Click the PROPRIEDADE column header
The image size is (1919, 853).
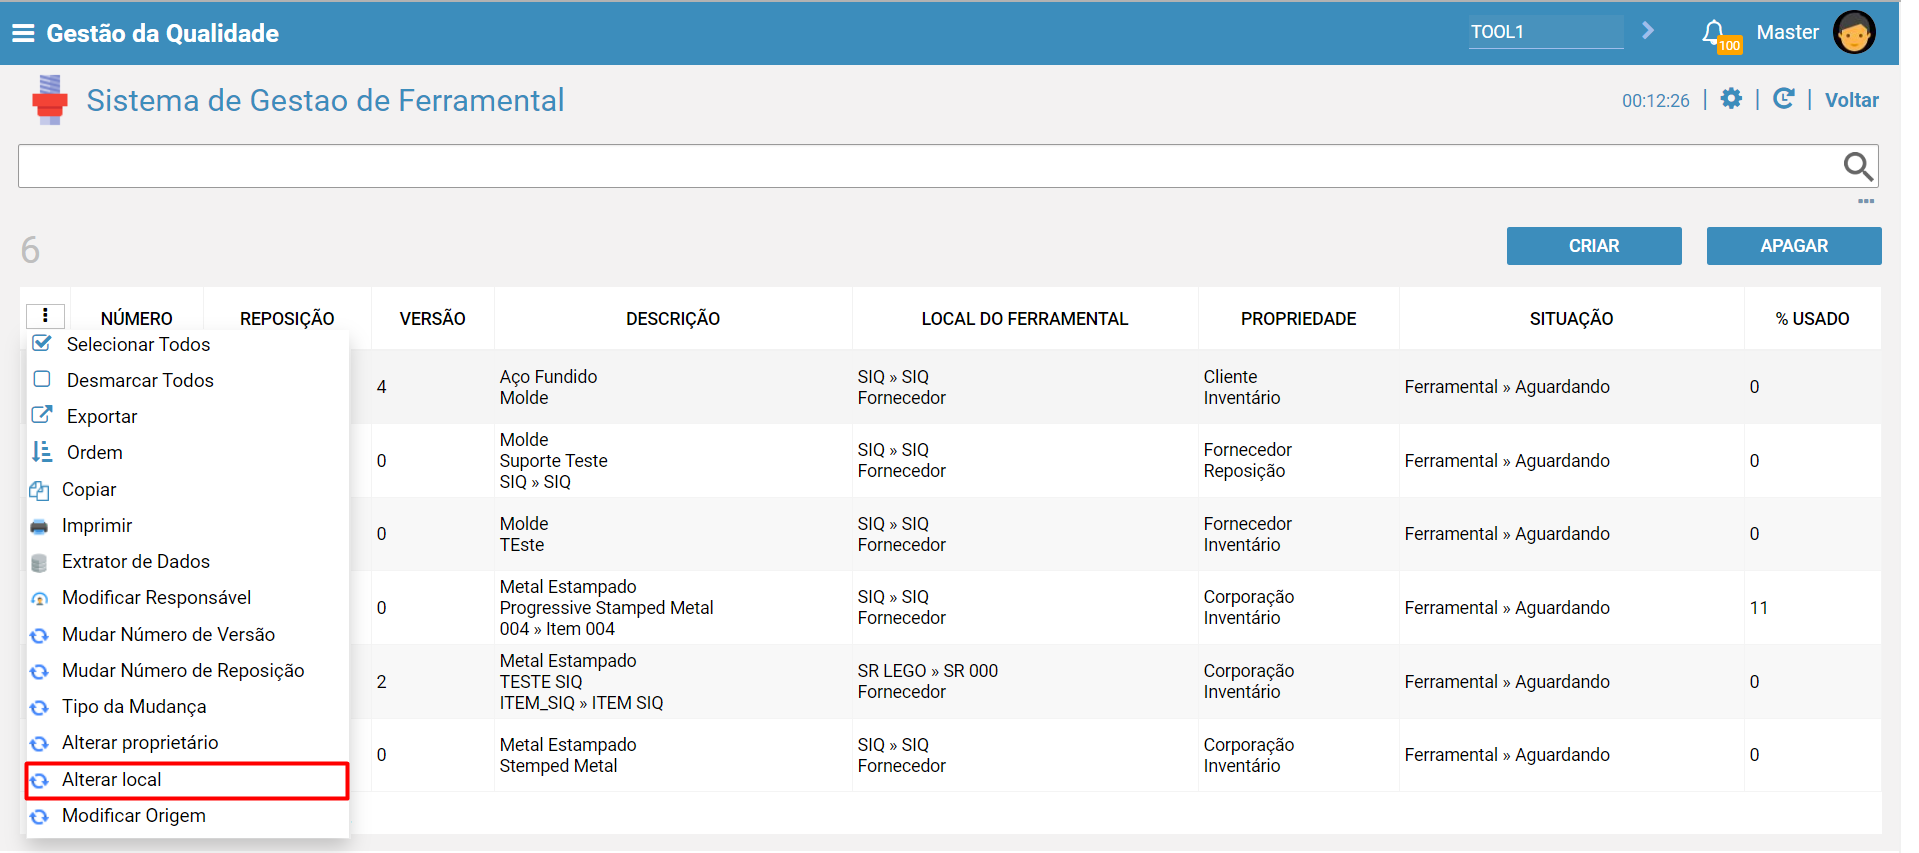1298,318
